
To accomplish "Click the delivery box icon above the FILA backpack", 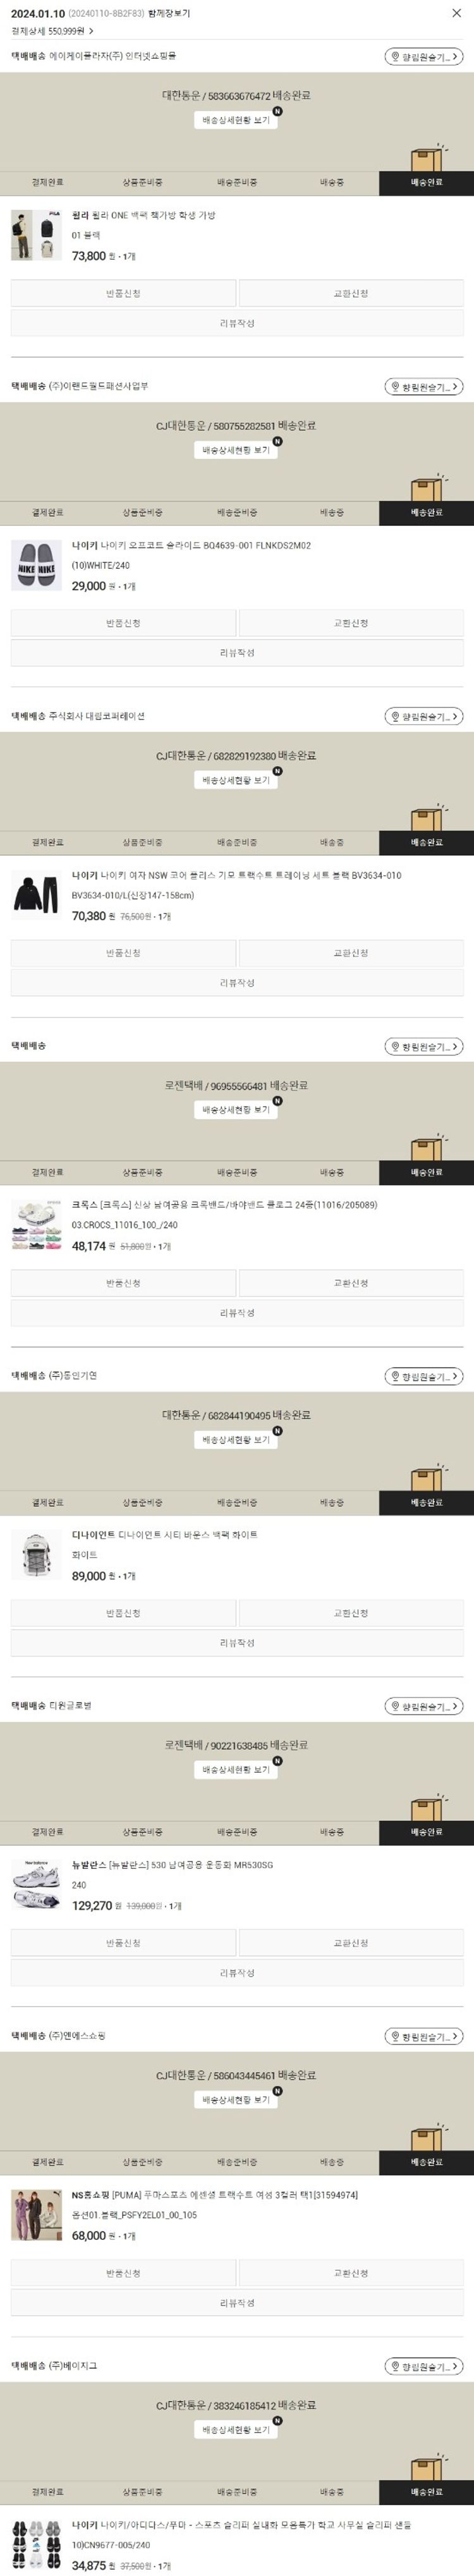I will pos(425,158).
